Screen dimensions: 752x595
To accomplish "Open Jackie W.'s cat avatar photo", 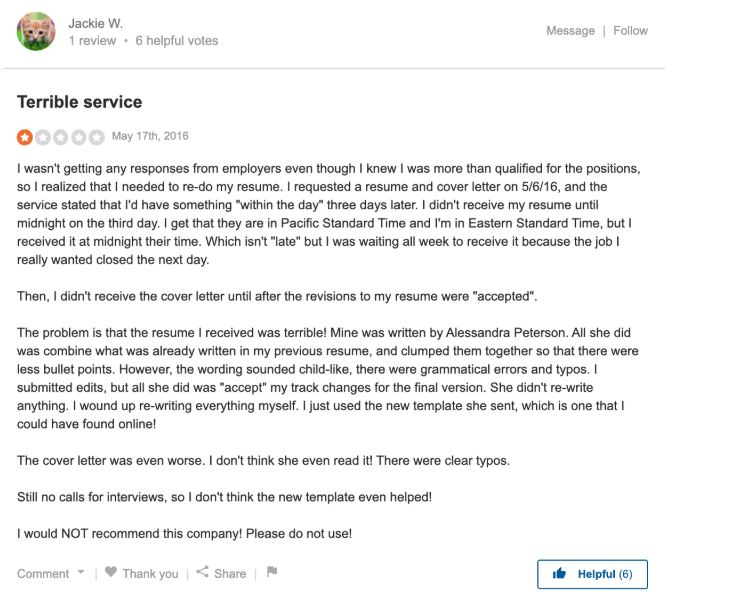I will 36,31.
